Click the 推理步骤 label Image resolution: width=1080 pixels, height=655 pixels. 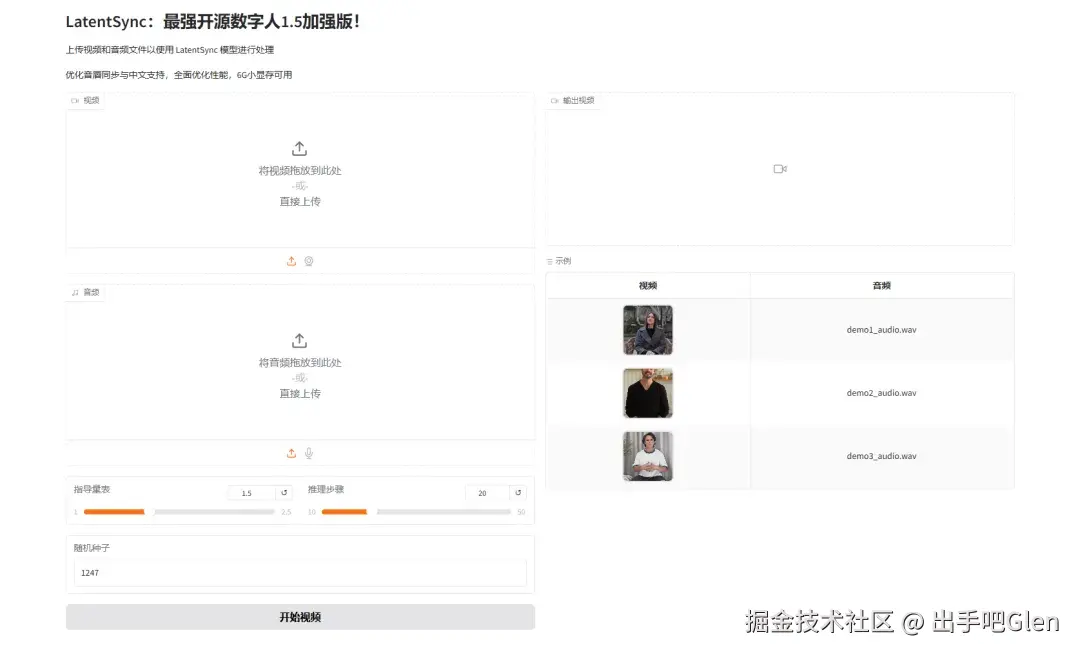[x=326, y=490]
